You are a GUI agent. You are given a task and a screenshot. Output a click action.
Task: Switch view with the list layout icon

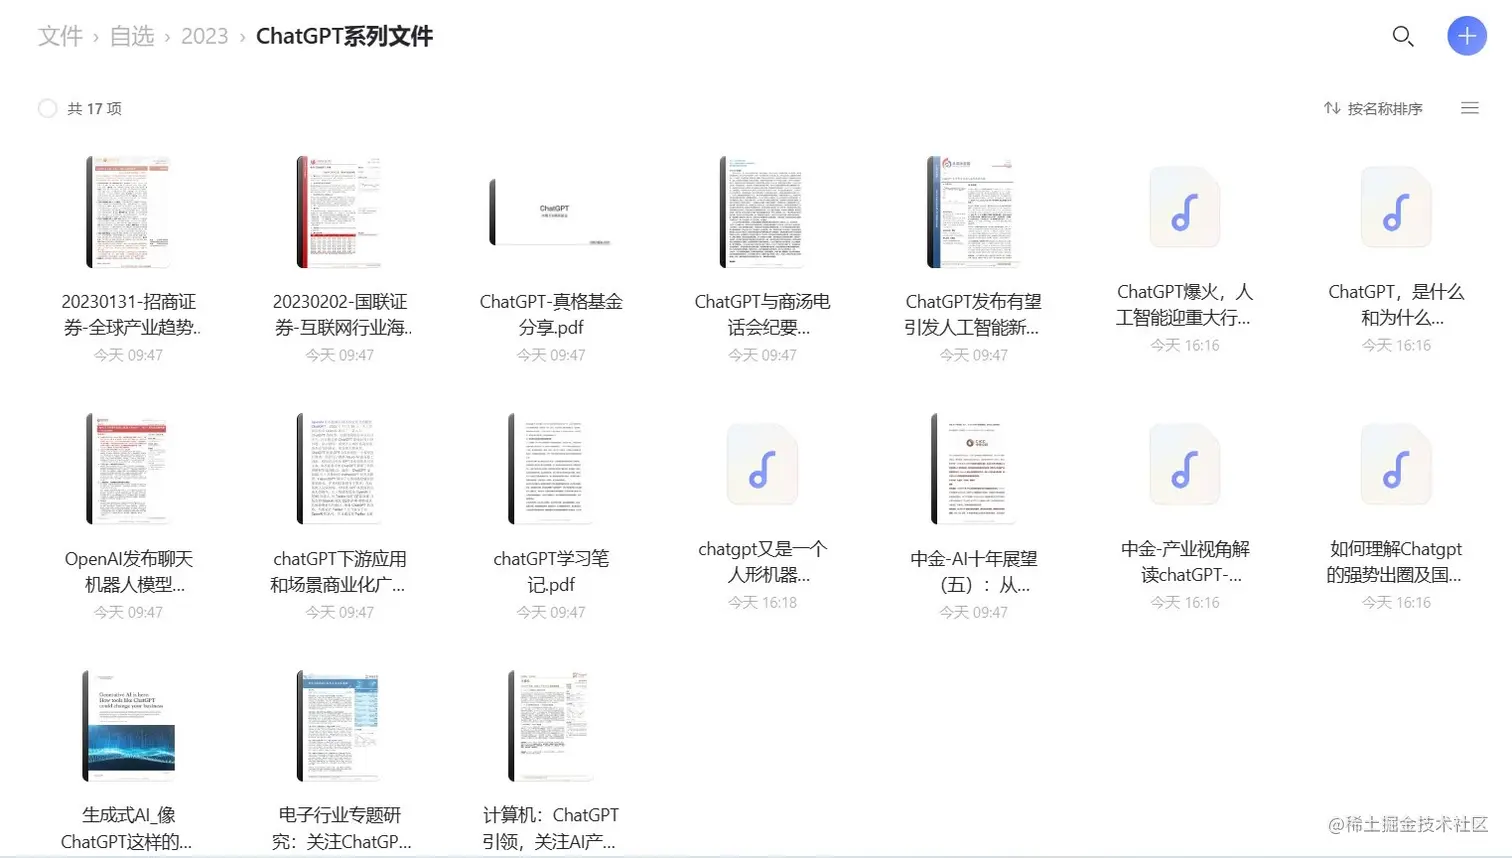(1470, 108)
